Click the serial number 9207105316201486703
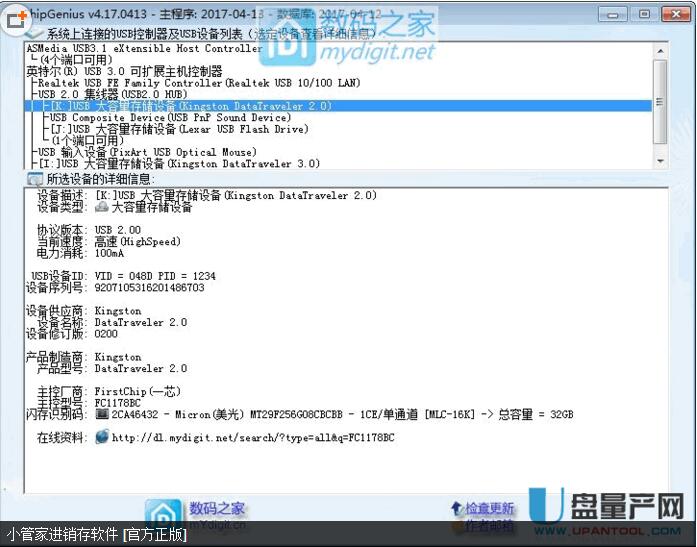 coord(149,287)
